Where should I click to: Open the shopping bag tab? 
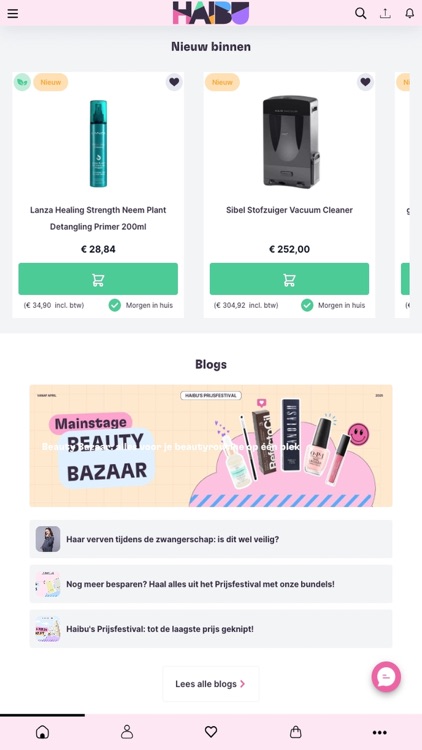coord(296,732)
